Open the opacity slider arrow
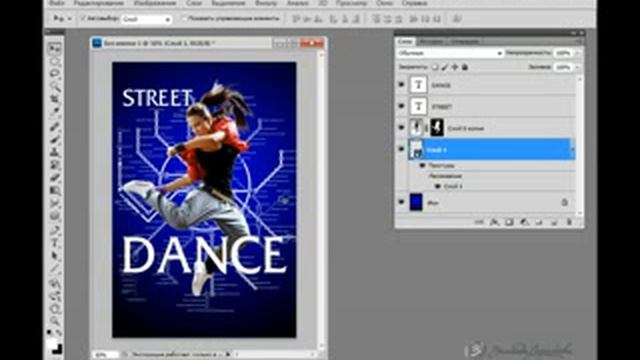Image resolution: width=640 pixels, height=360 pixels. (578, 53)
